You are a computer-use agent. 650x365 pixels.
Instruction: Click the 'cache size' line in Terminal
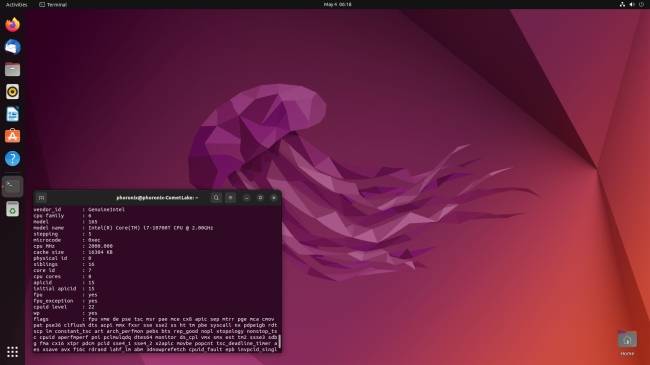(73, 252)
